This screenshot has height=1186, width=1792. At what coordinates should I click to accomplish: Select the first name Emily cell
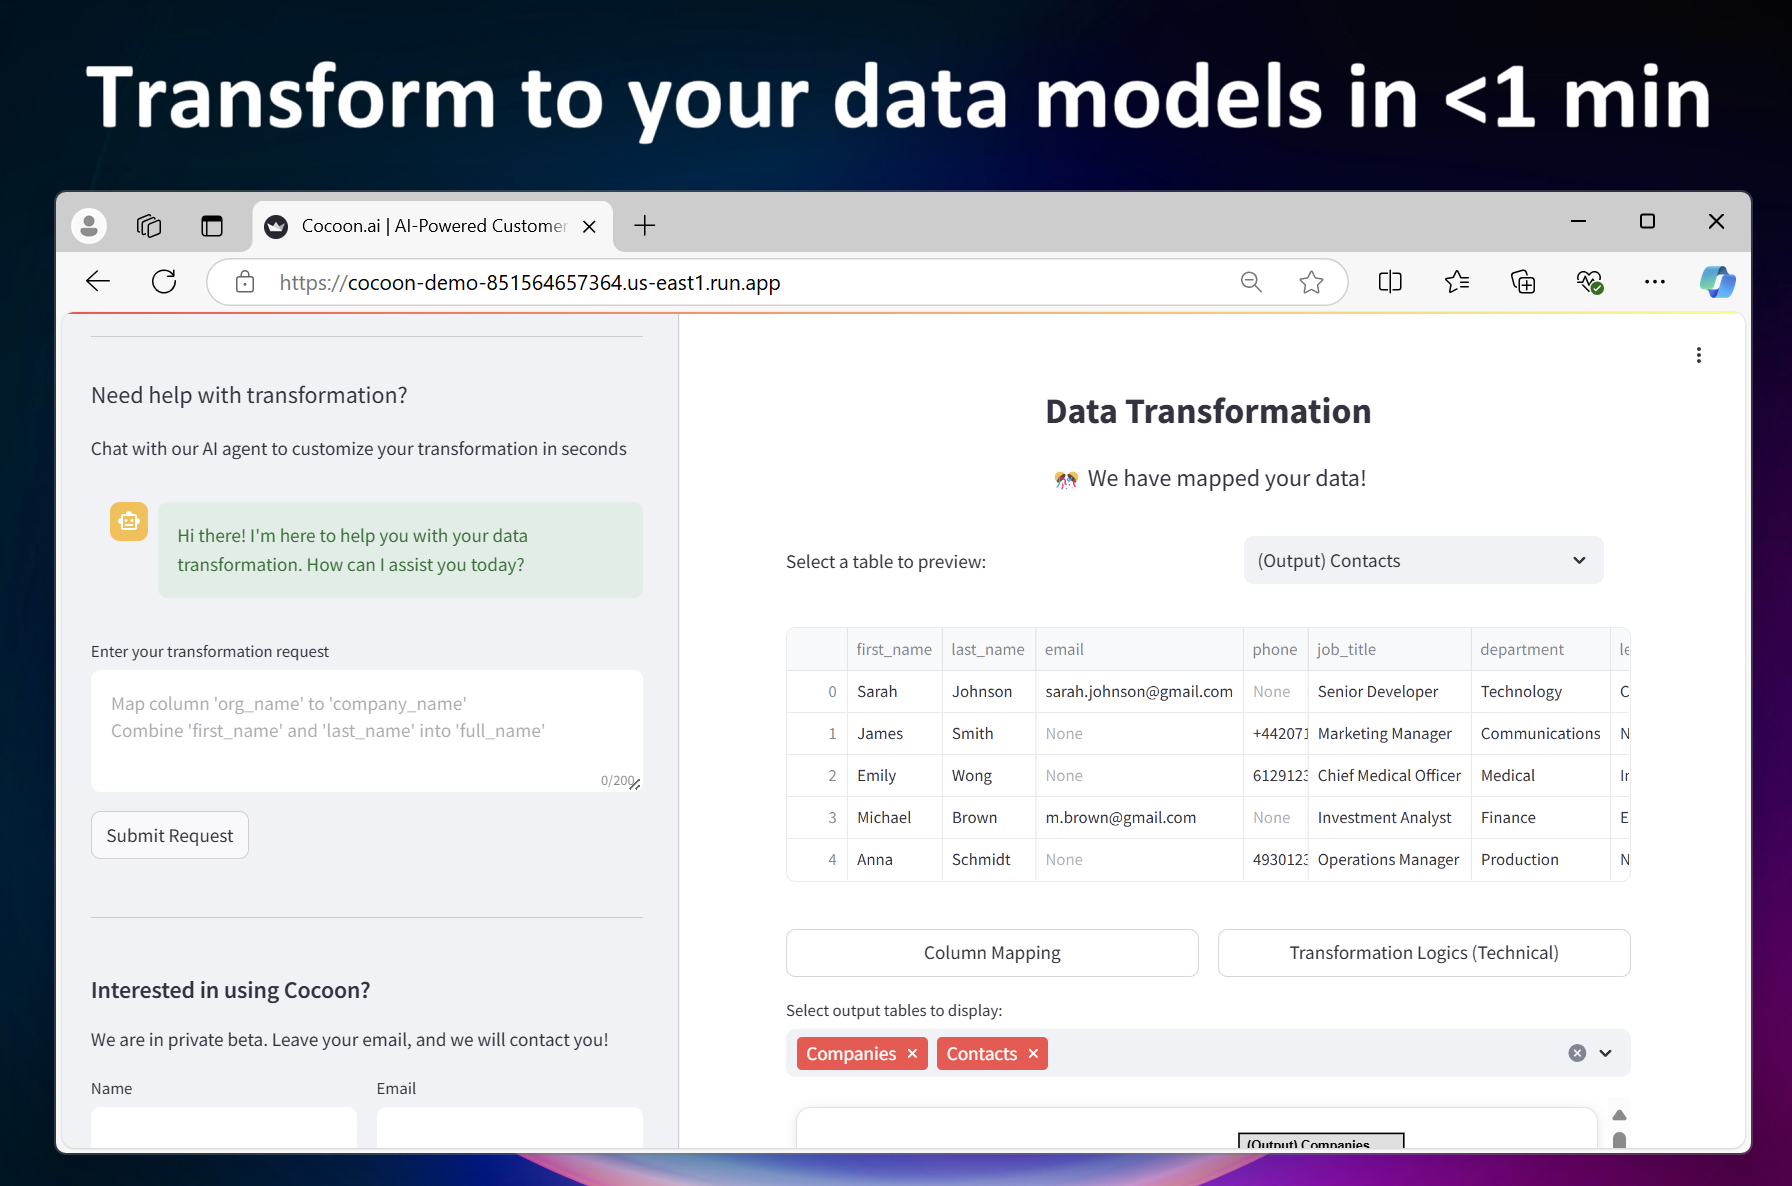tap(894, 775)
